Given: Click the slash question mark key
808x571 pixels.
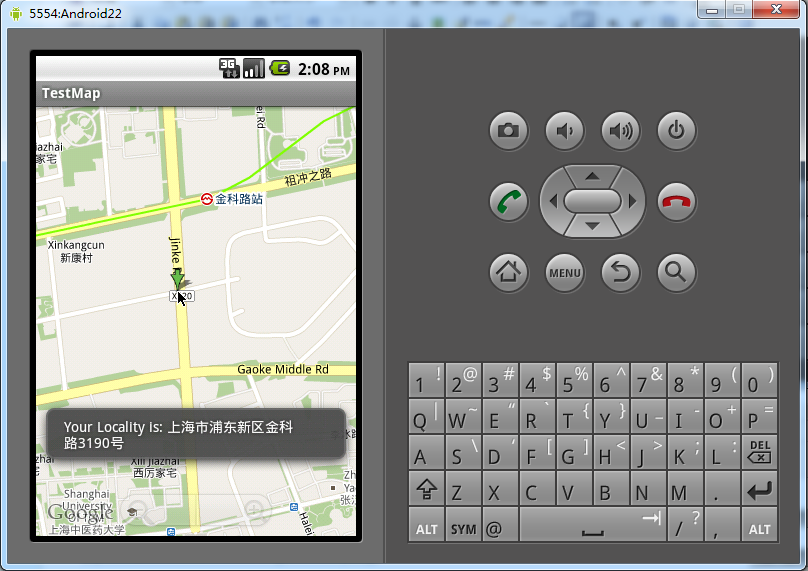Looking at the screenshot, I should [685, 524].
